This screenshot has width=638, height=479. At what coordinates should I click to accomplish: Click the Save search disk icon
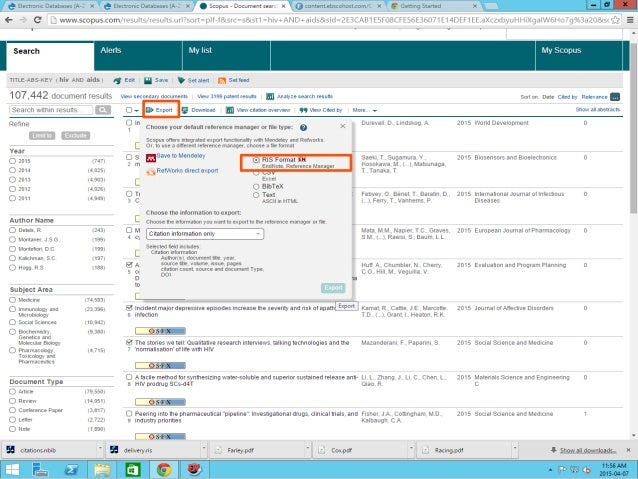click(x=148, y=80)
